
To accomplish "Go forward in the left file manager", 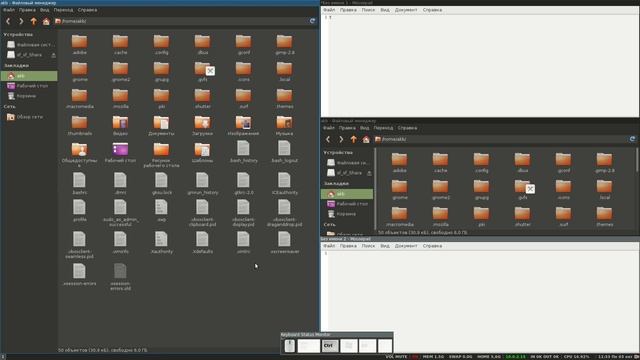I will pyautogui.click(x=21, y=21).
